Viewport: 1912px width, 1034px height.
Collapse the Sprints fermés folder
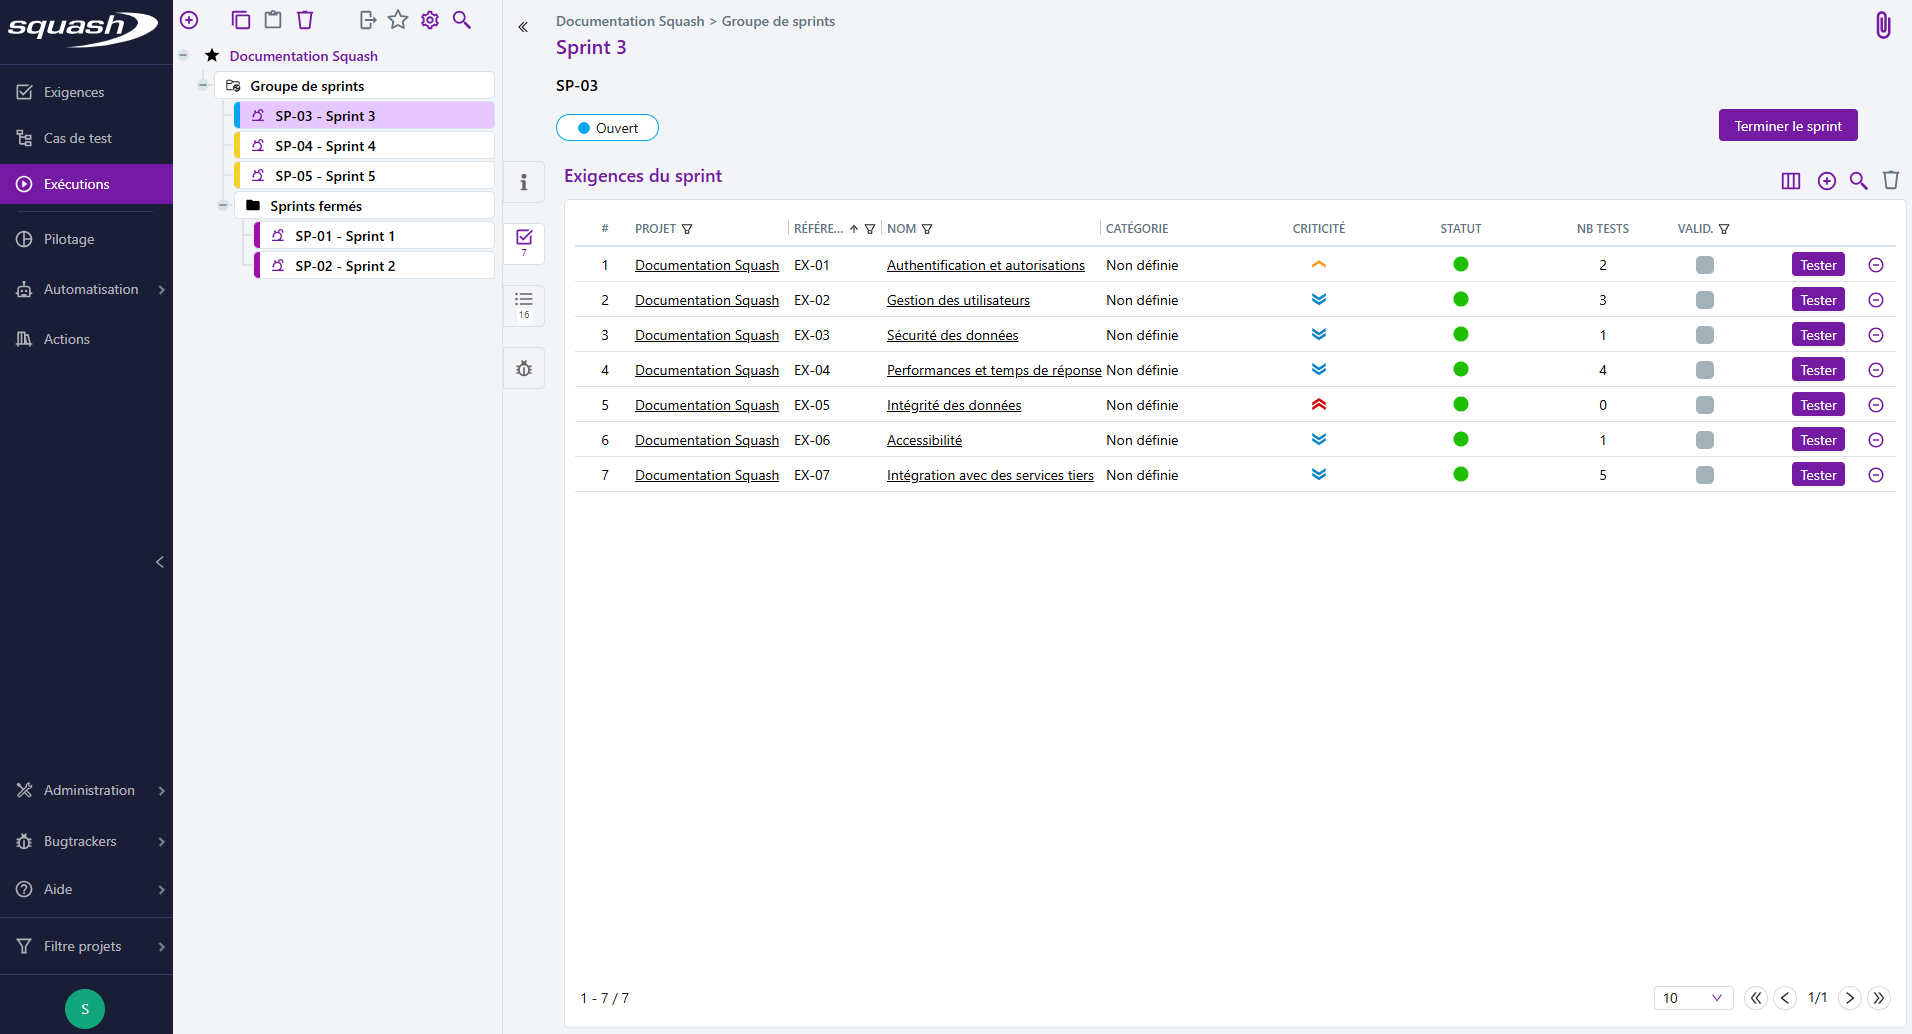pyautogui.click(x=223, y=206)
